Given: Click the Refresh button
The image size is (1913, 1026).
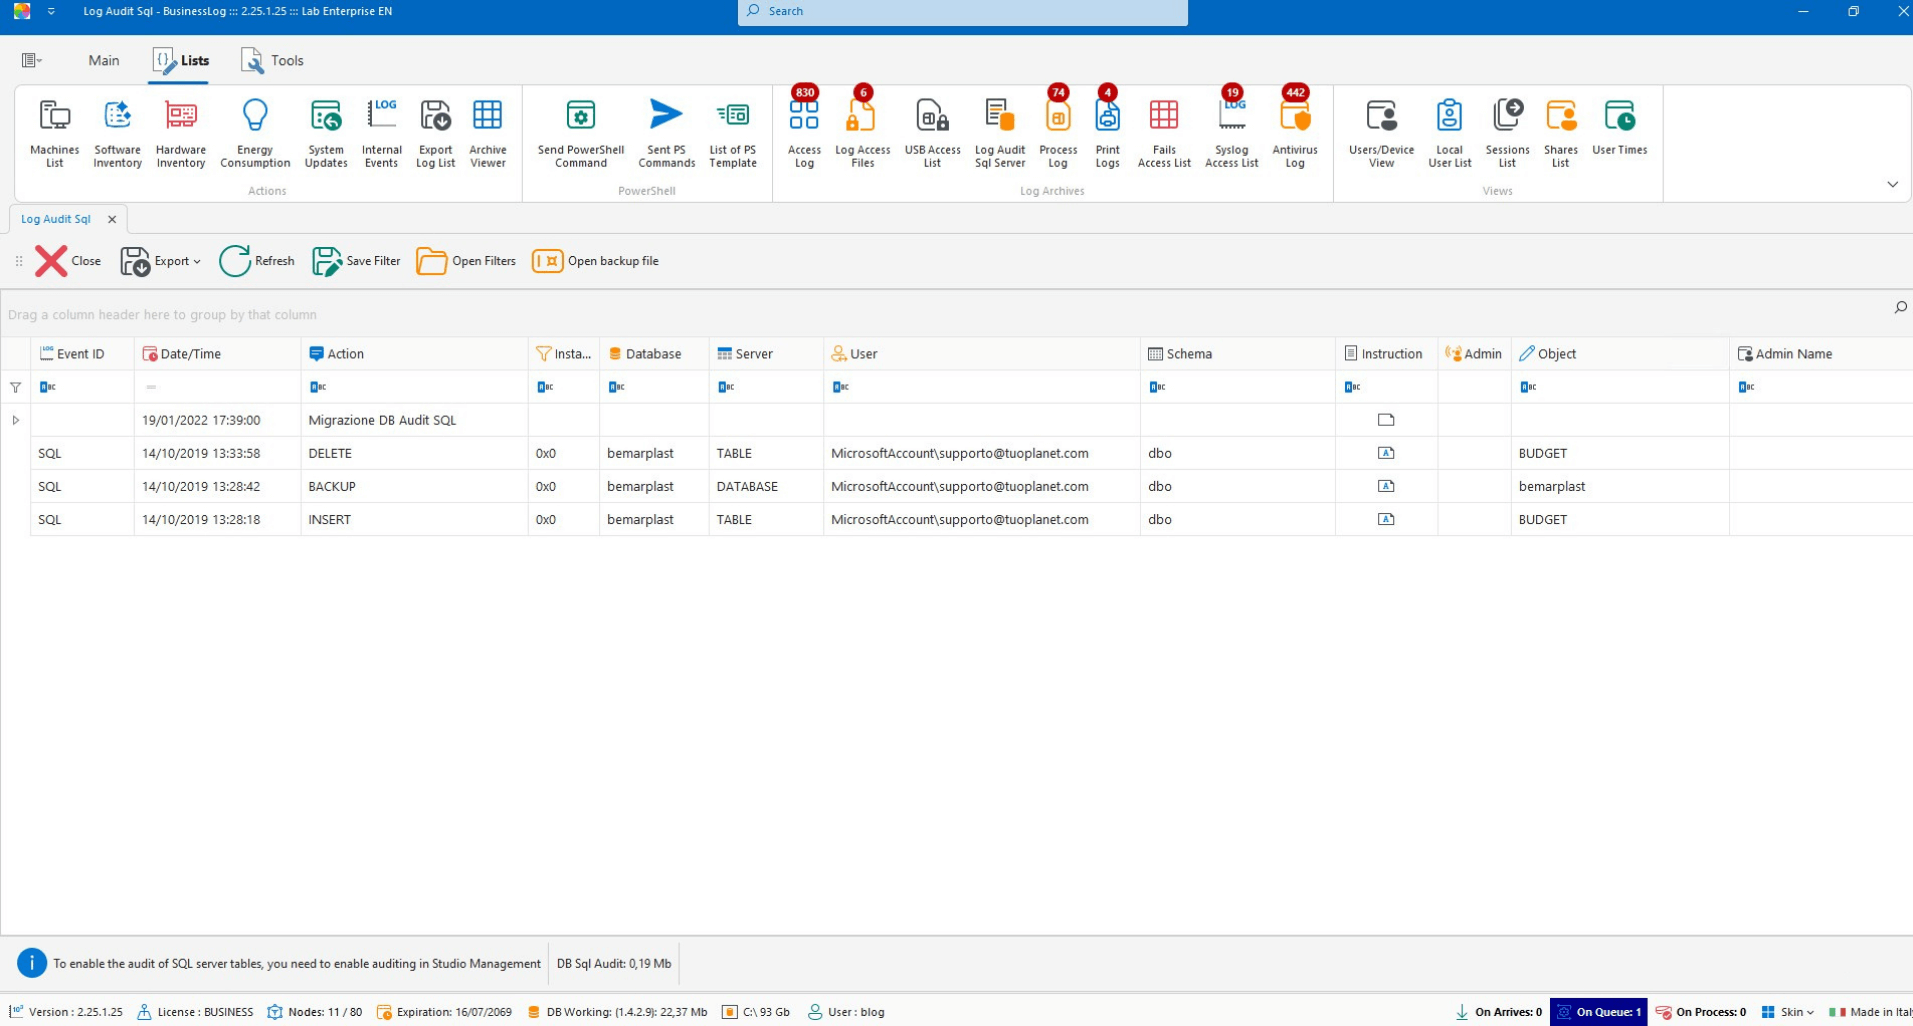Looking at the screenshot, I should pos(257,261).
